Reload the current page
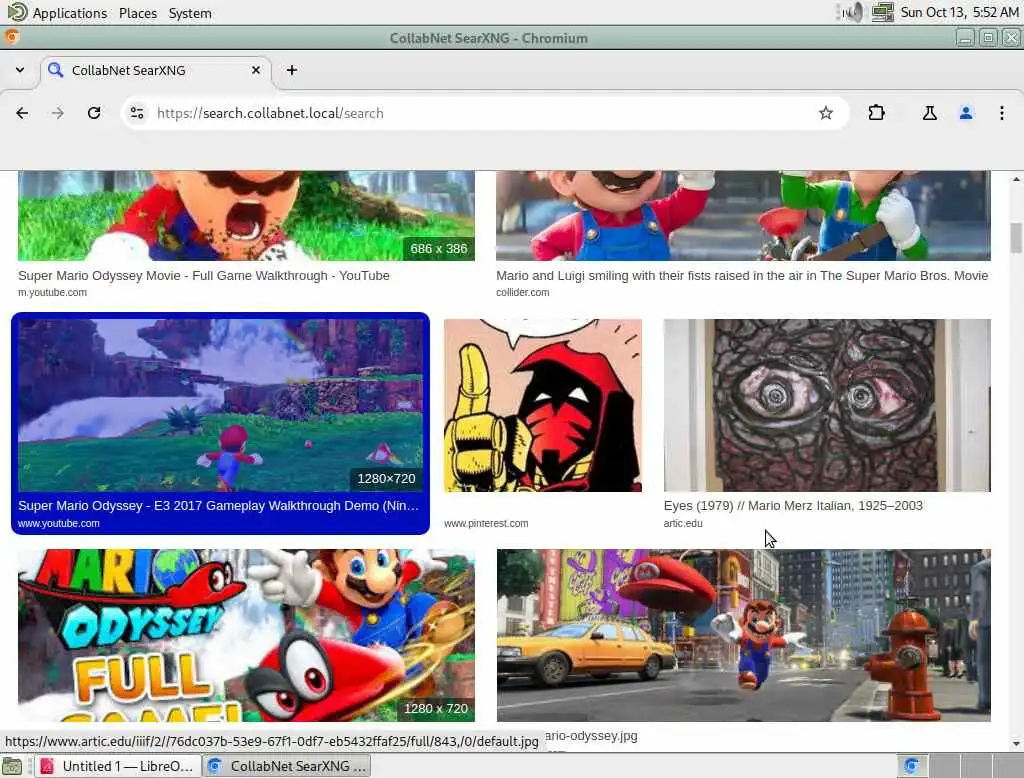Screen dimensions: 1024x778 coord(94,113)
